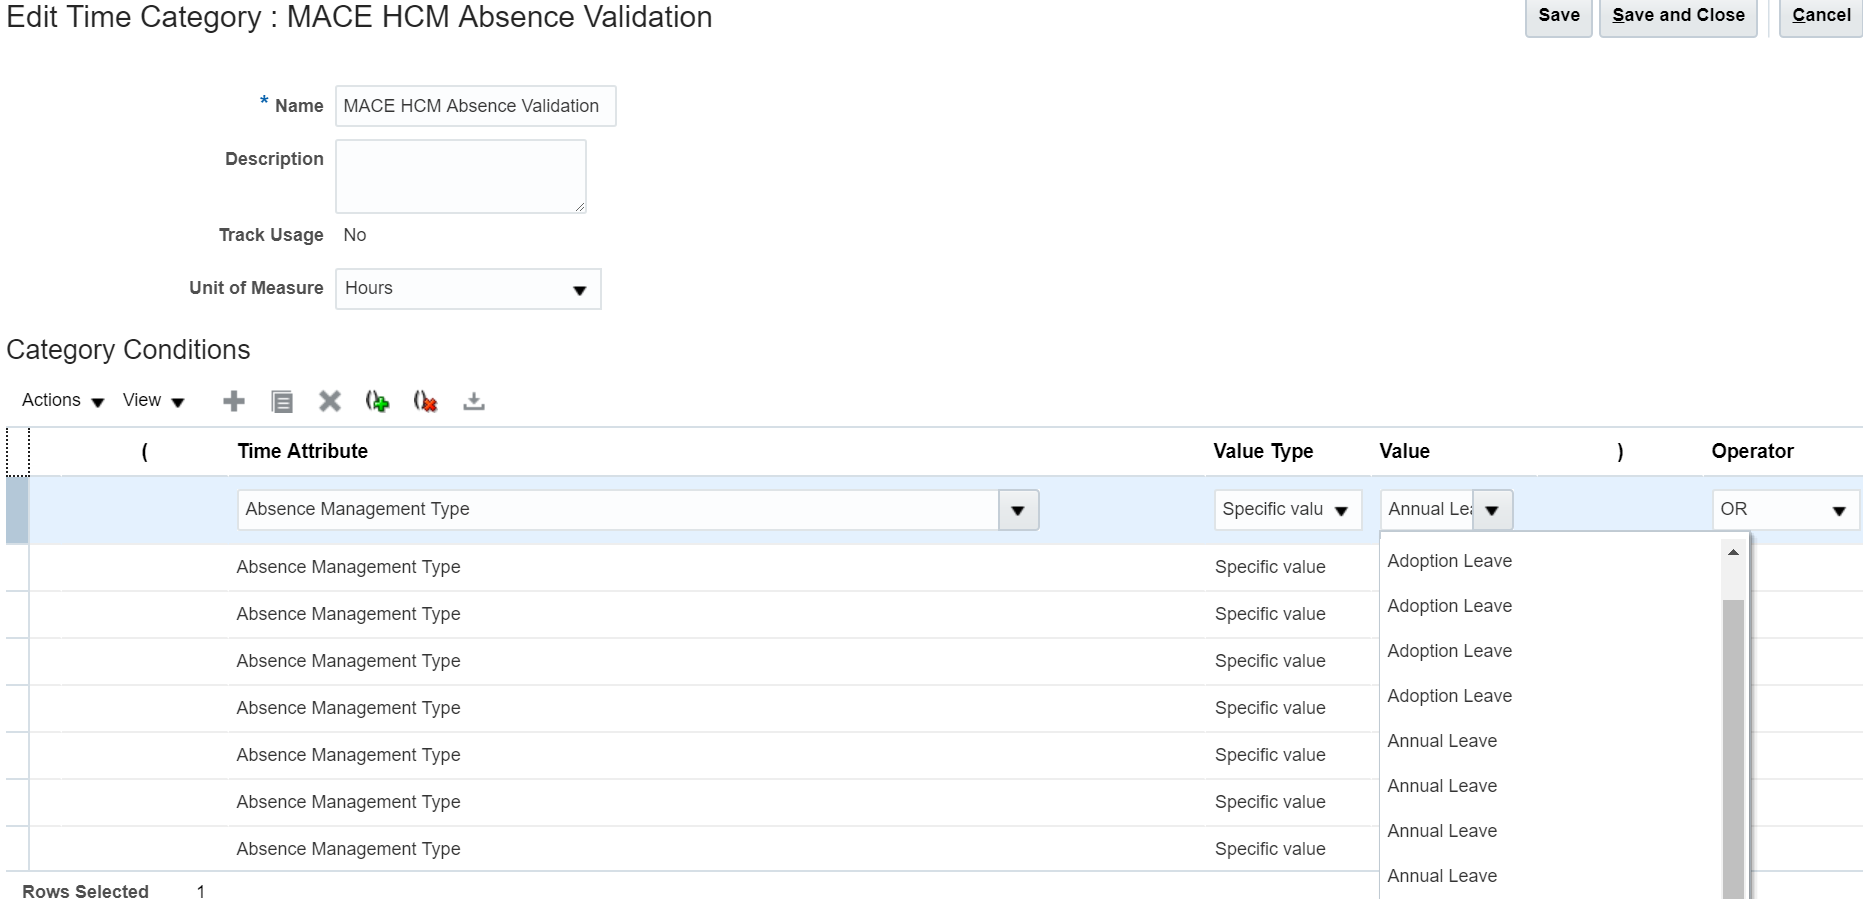Screen dimensions: 1863x899
Task: Add a new category condition row
Action: click(233, 401)
